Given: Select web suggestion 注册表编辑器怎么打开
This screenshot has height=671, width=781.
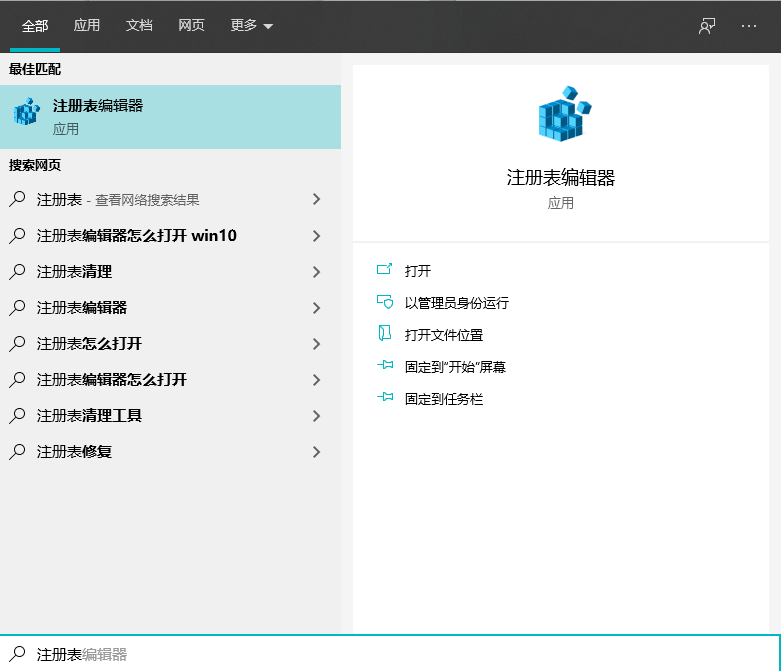Looking at the screenshot, I should coord(112,380).
